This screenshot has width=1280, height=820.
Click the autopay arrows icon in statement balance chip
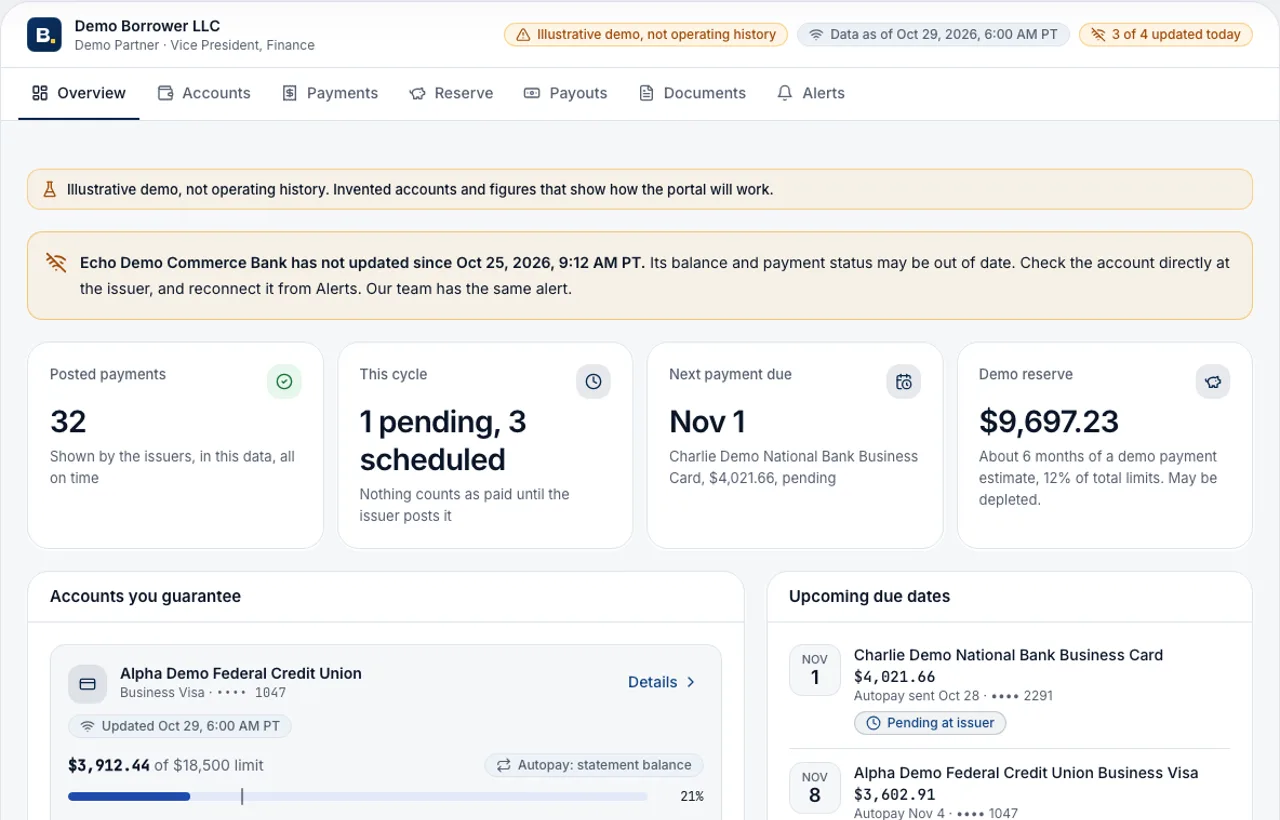[x=504, y=765]
